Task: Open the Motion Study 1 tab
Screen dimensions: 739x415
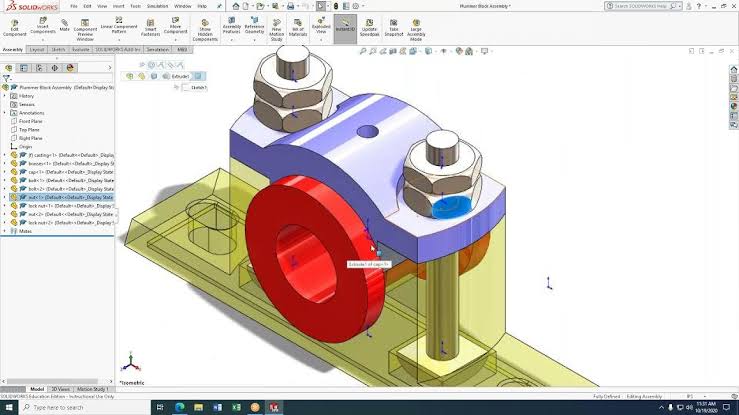Action: pyautogui.click(x=92, y=389)
